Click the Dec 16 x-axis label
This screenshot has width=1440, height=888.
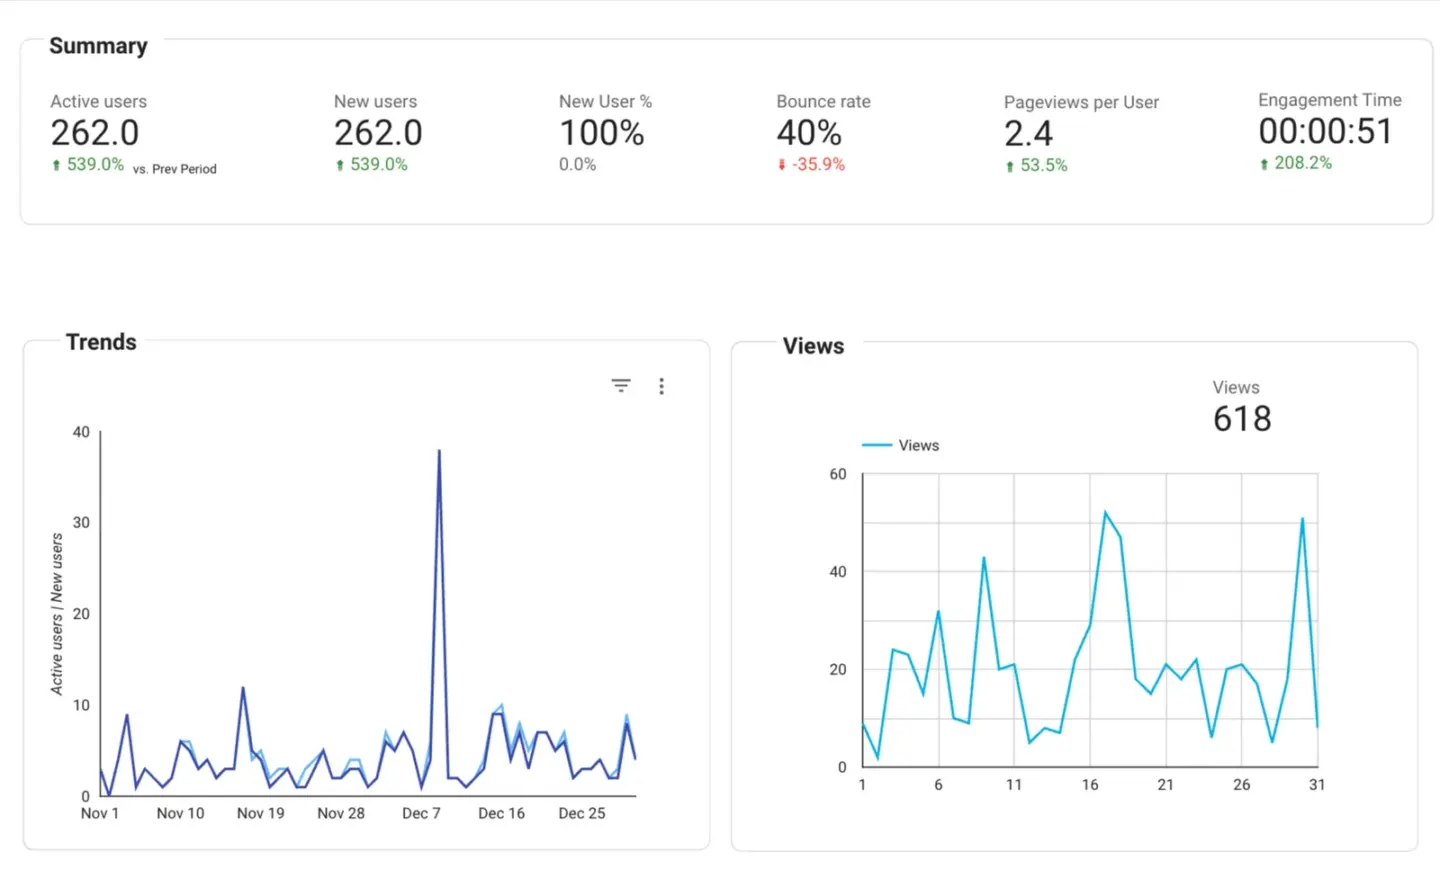[x=501, y=813]
